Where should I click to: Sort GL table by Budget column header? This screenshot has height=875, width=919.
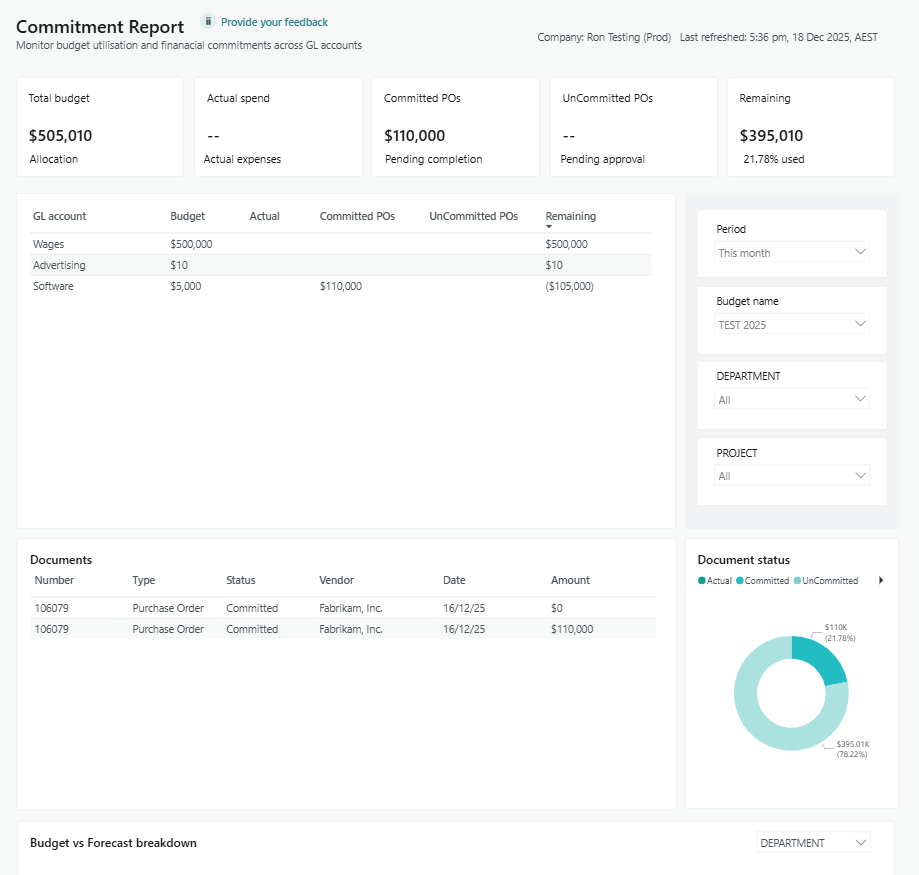pyautogui.click(x=187, y=216)
